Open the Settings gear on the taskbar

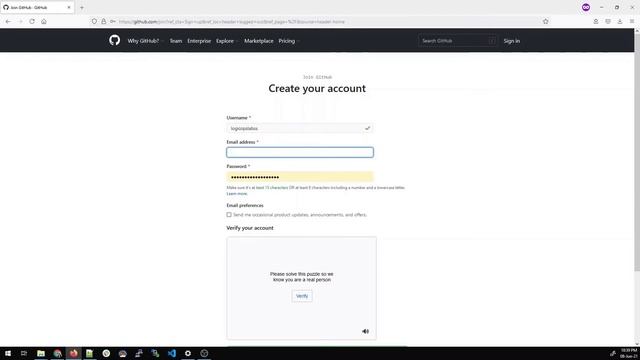(x=188, y=353)
